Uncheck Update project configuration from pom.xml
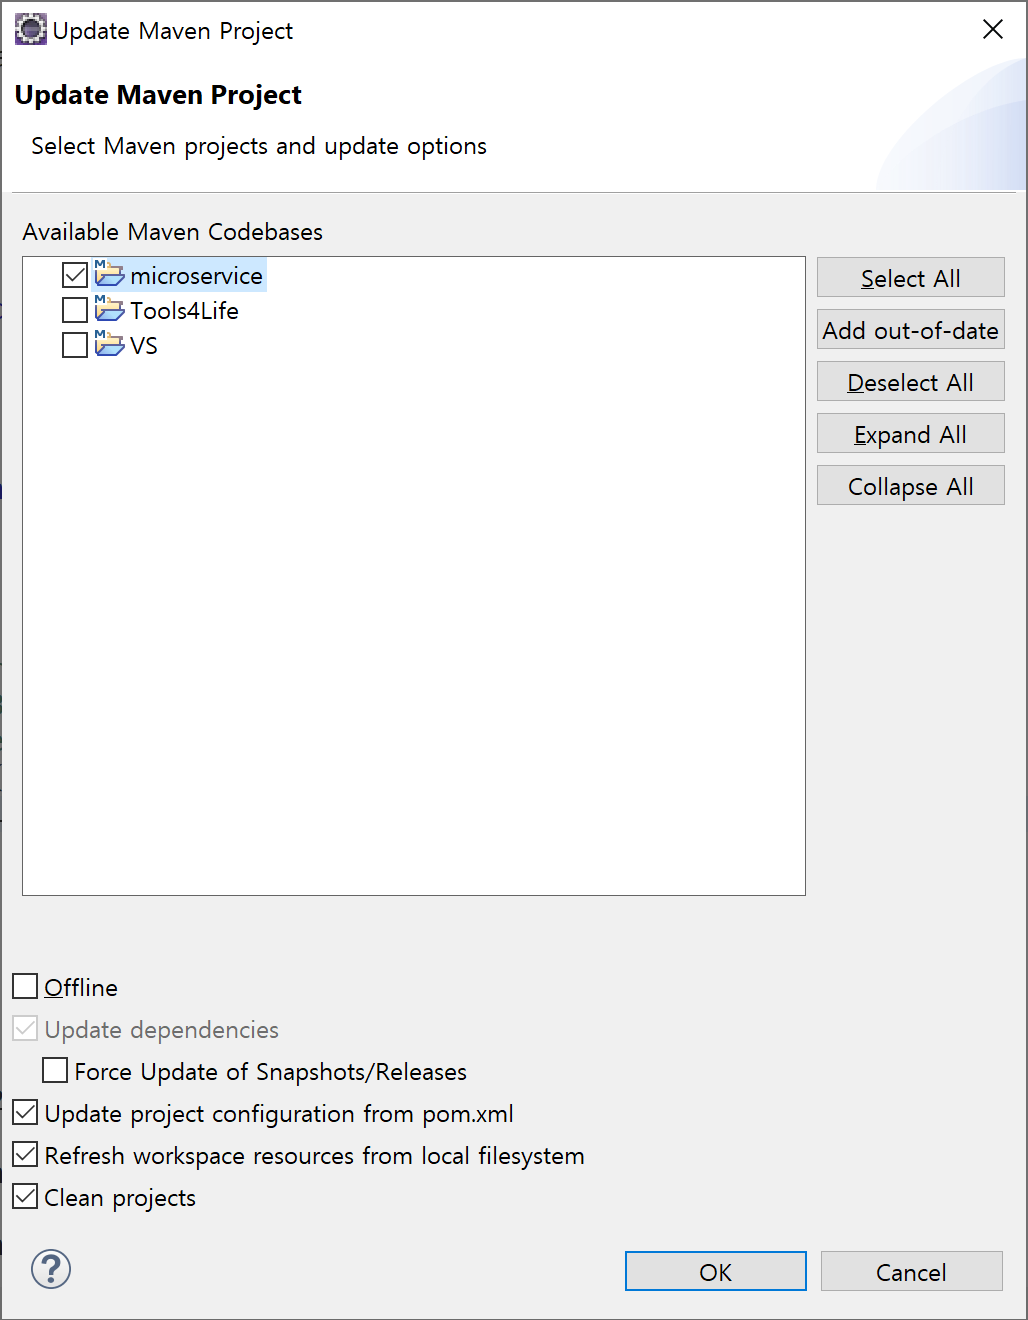The height and width of the screenshot is (1320, 1028). (x=24, y=1113)
